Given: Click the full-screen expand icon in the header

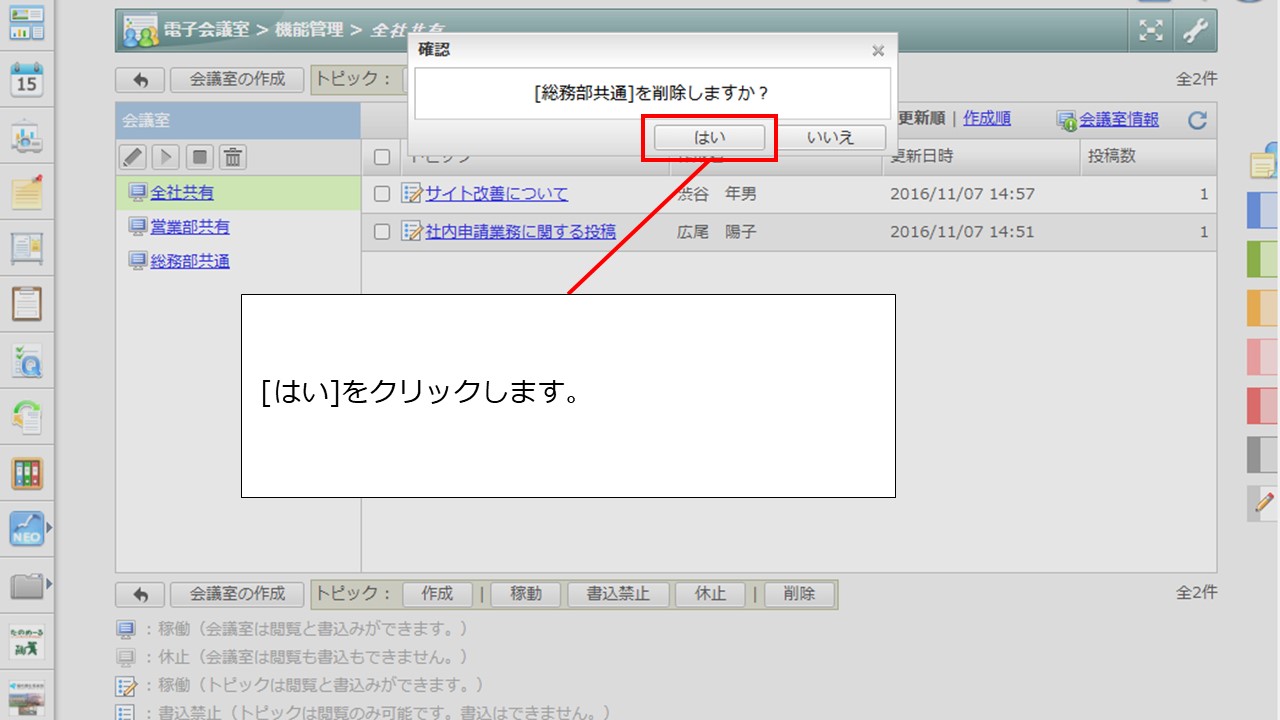Looking at the screenshot, I should [1152, 31].
